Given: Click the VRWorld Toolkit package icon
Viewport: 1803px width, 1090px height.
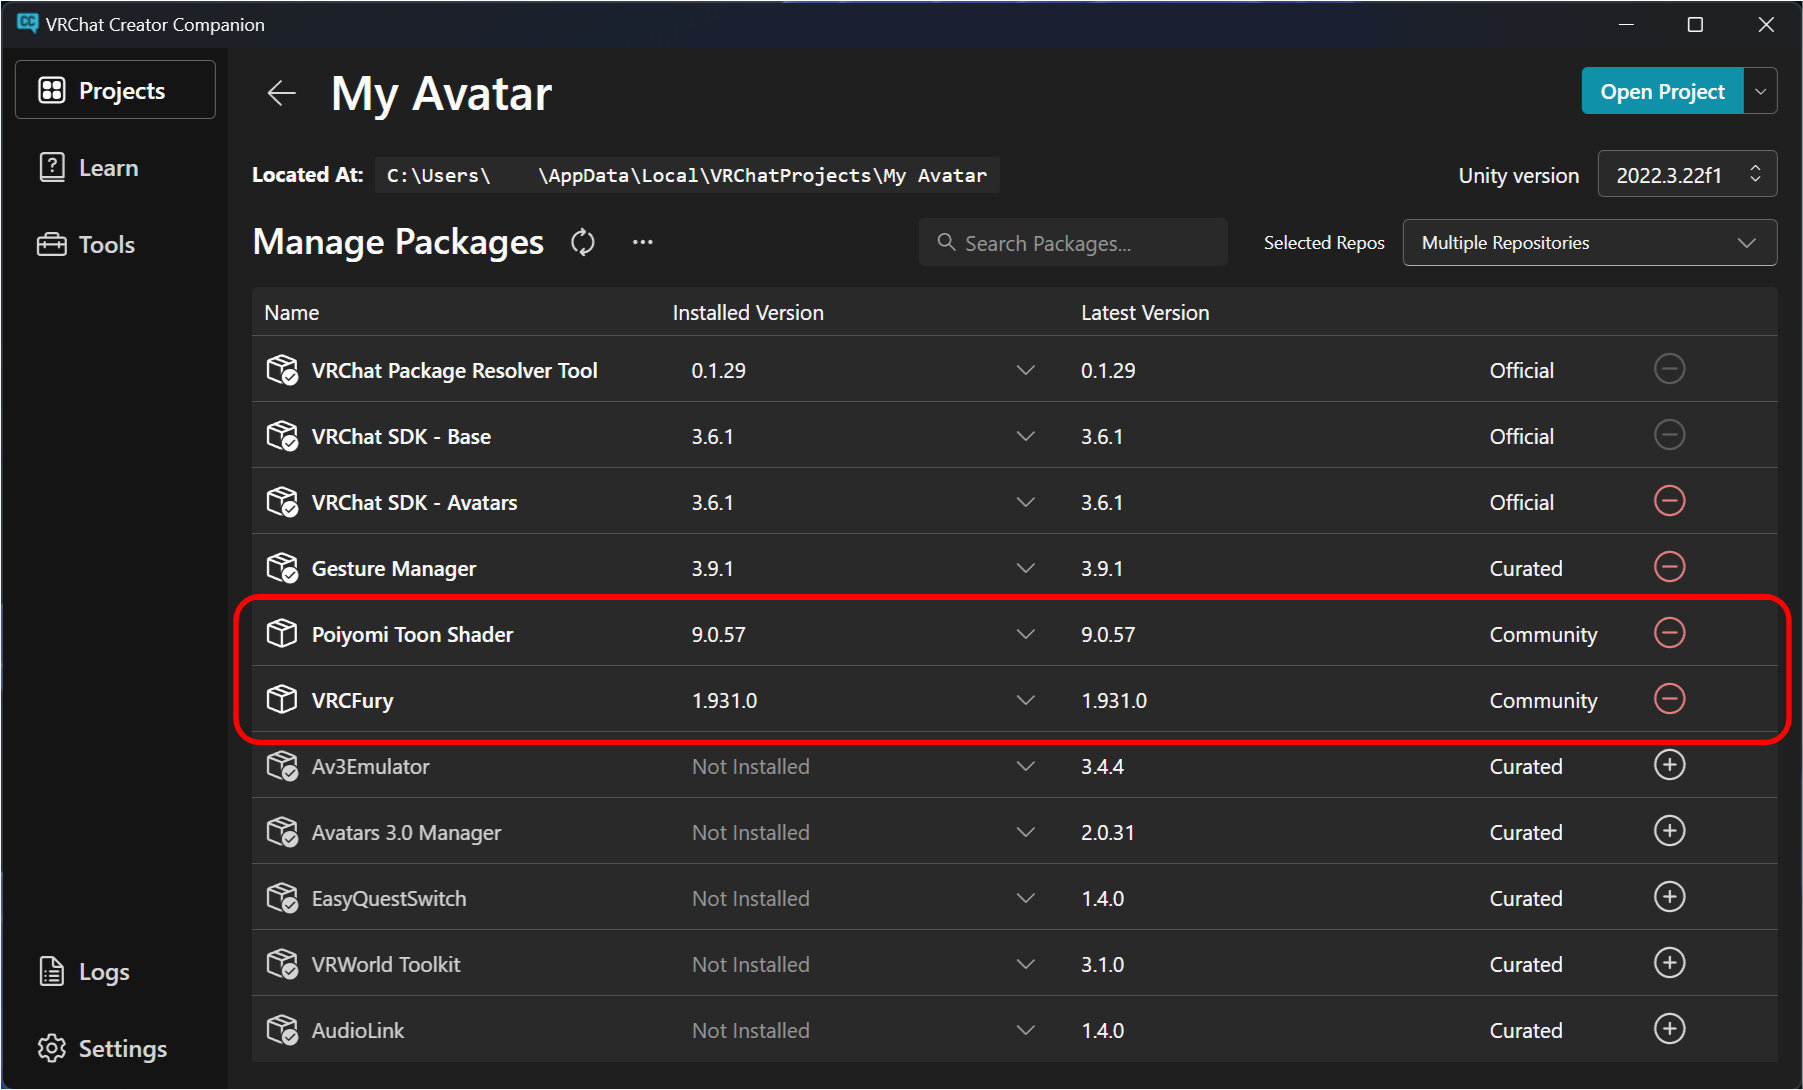Looking at the screenshot, I should pos(282,964).
